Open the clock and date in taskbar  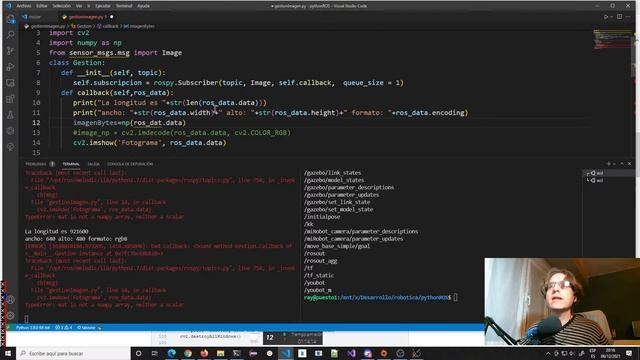tap(610, 353)
